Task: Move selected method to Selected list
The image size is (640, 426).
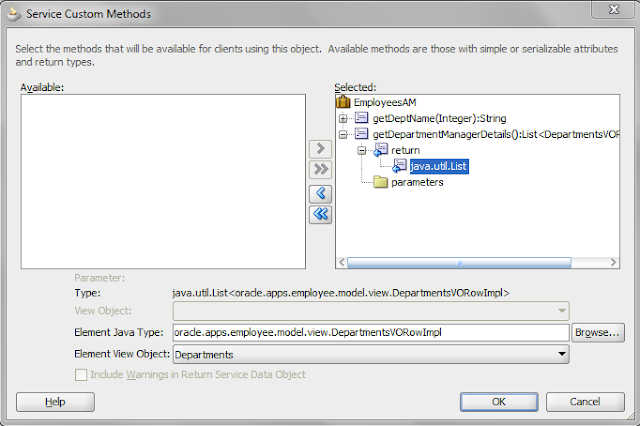Action: point(320,149)
